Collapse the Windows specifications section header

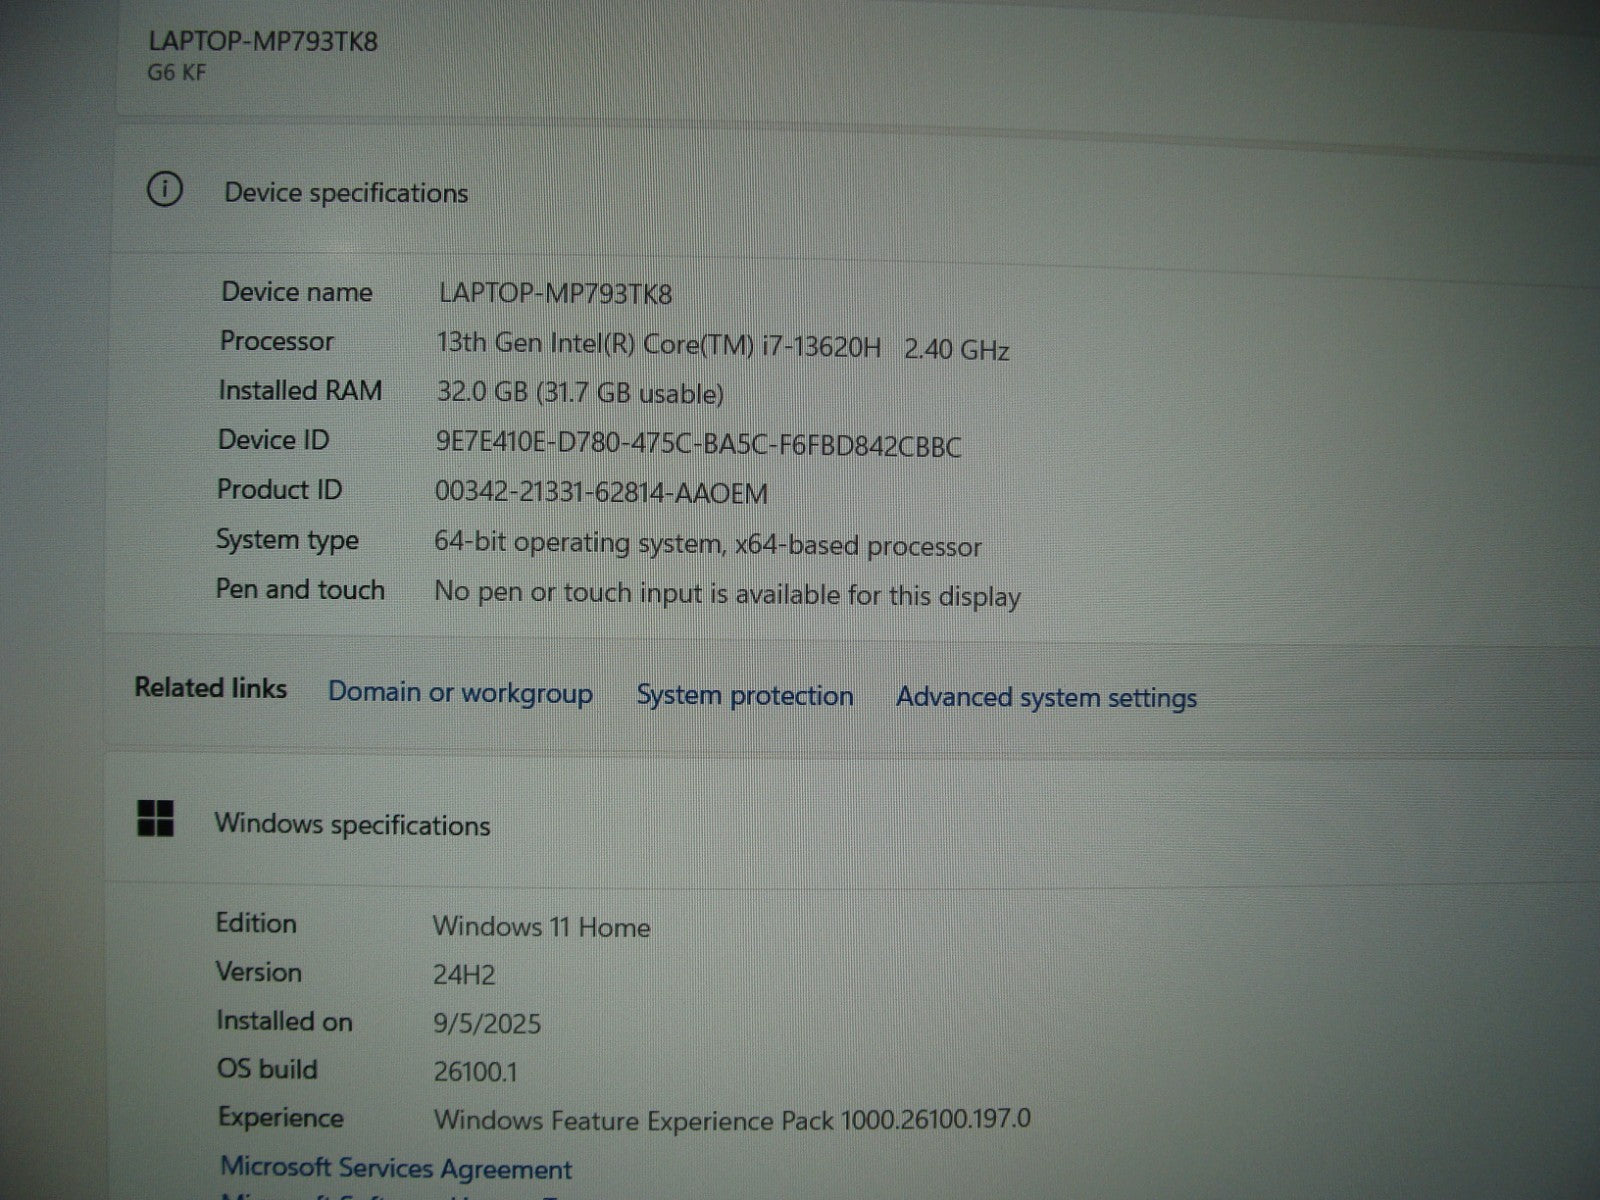pyautogui.click(x=352, y=825)
